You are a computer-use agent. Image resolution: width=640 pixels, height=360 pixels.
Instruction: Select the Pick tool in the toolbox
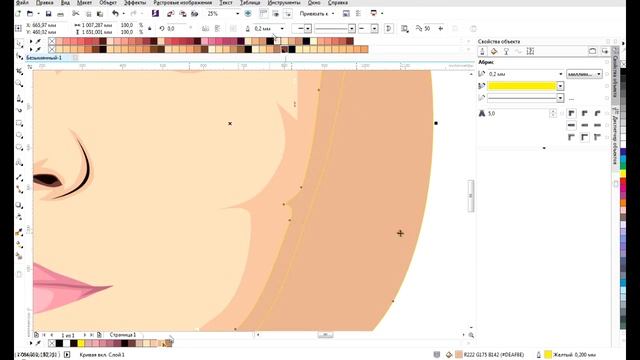19,43
